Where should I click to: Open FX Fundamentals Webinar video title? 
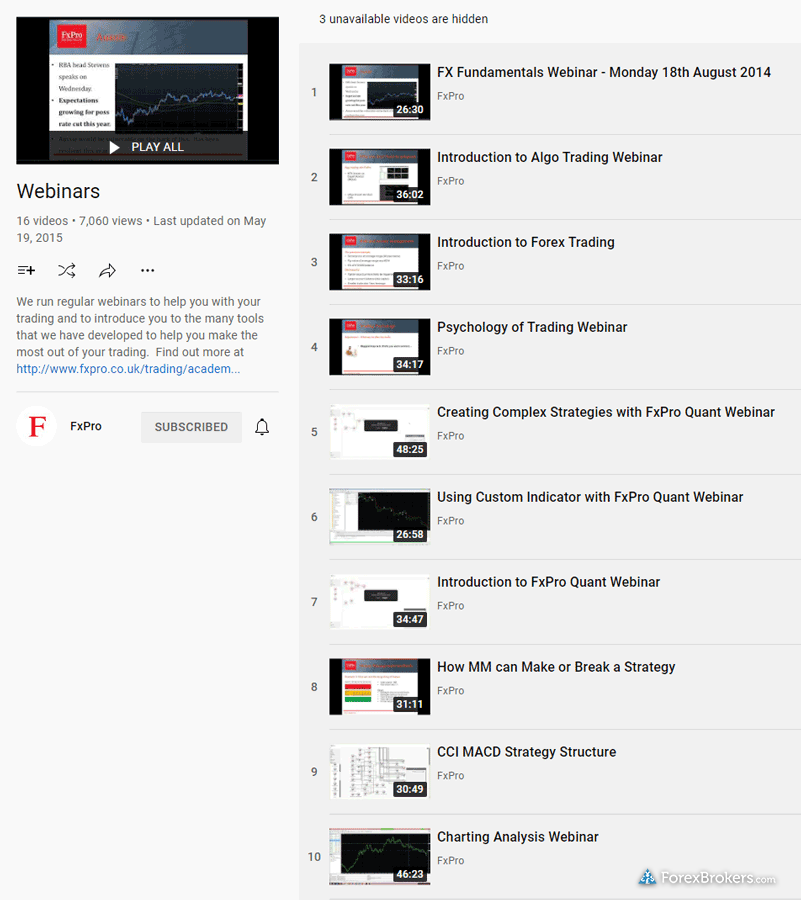coord(604,72)
